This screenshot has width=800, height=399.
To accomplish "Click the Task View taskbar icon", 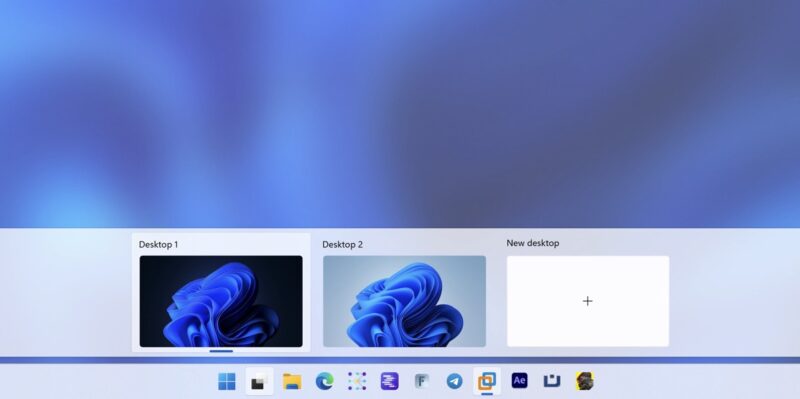I will tap(259, 381).
